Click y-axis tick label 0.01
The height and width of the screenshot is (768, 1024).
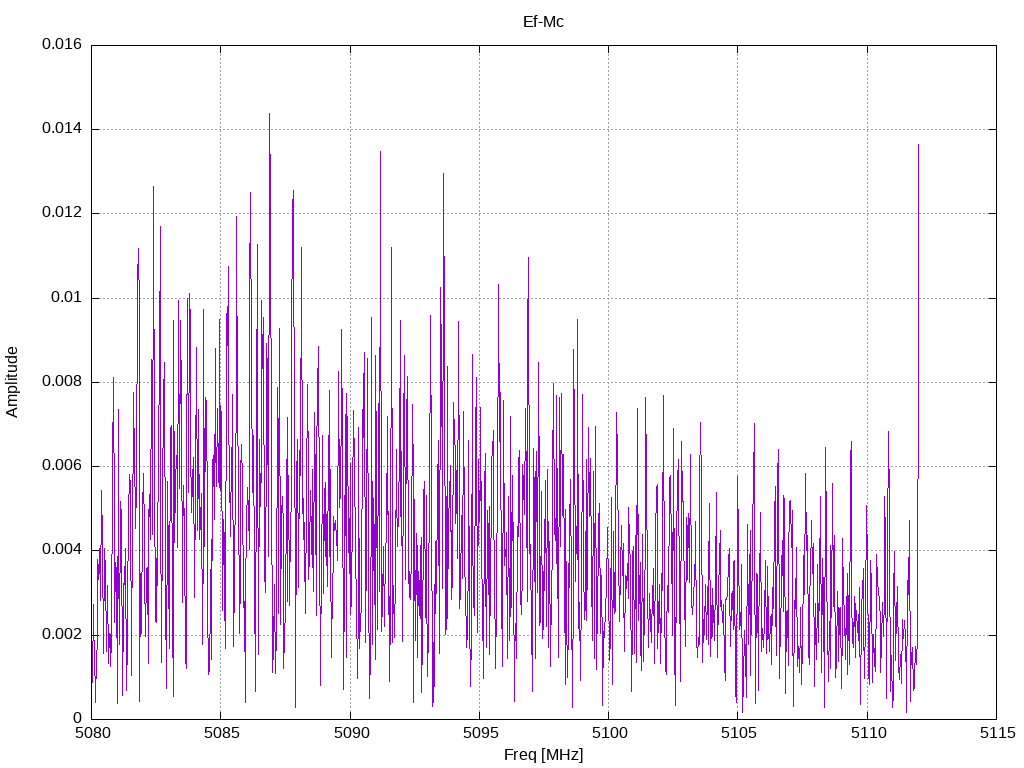click(67, 297)
